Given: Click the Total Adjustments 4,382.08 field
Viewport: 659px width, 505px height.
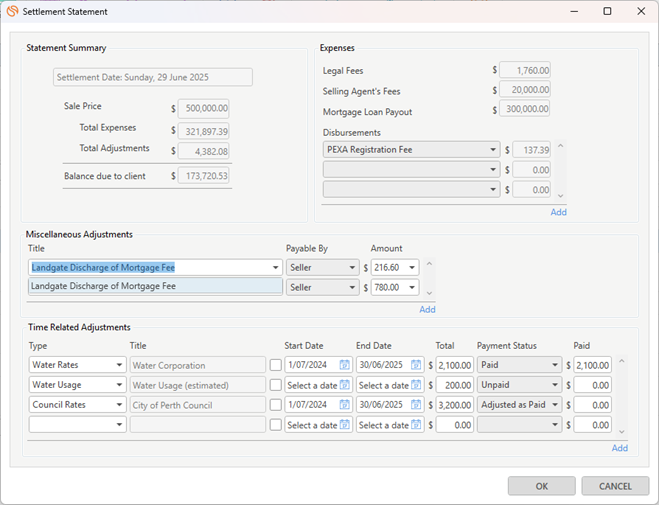Looking at the screenshot, I should 203,151.
